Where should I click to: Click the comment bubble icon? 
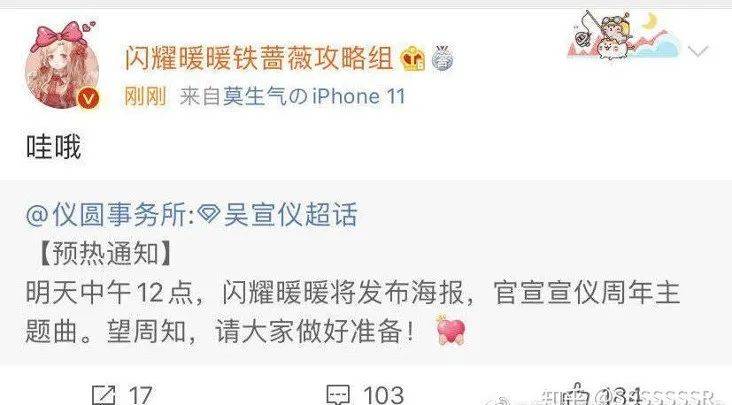tap(338, 395)
